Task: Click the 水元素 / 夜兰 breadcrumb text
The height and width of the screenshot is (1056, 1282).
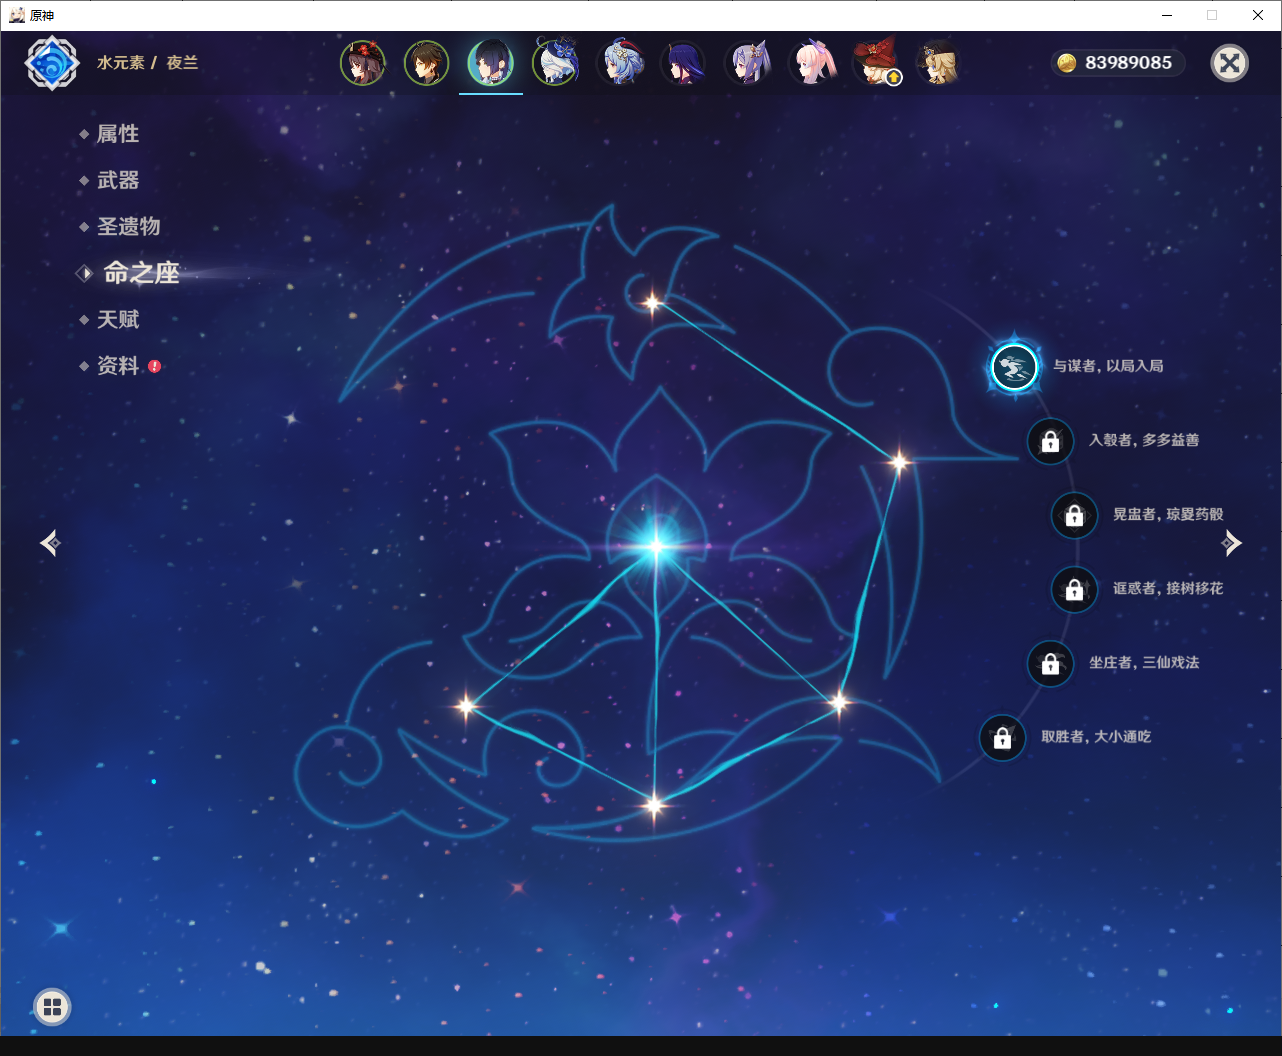Action: tap(147, 62)
